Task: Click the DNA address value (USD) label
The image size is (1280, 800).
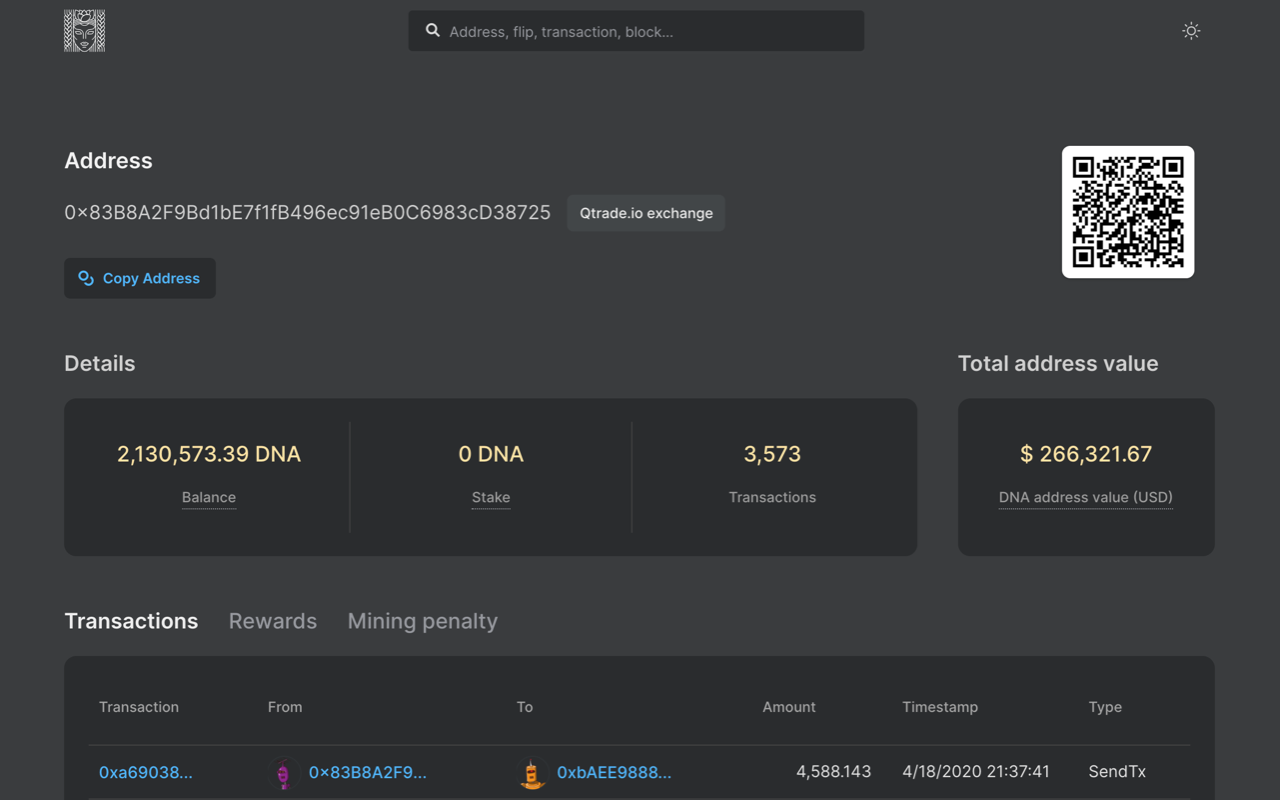Action: (1085, 497)
